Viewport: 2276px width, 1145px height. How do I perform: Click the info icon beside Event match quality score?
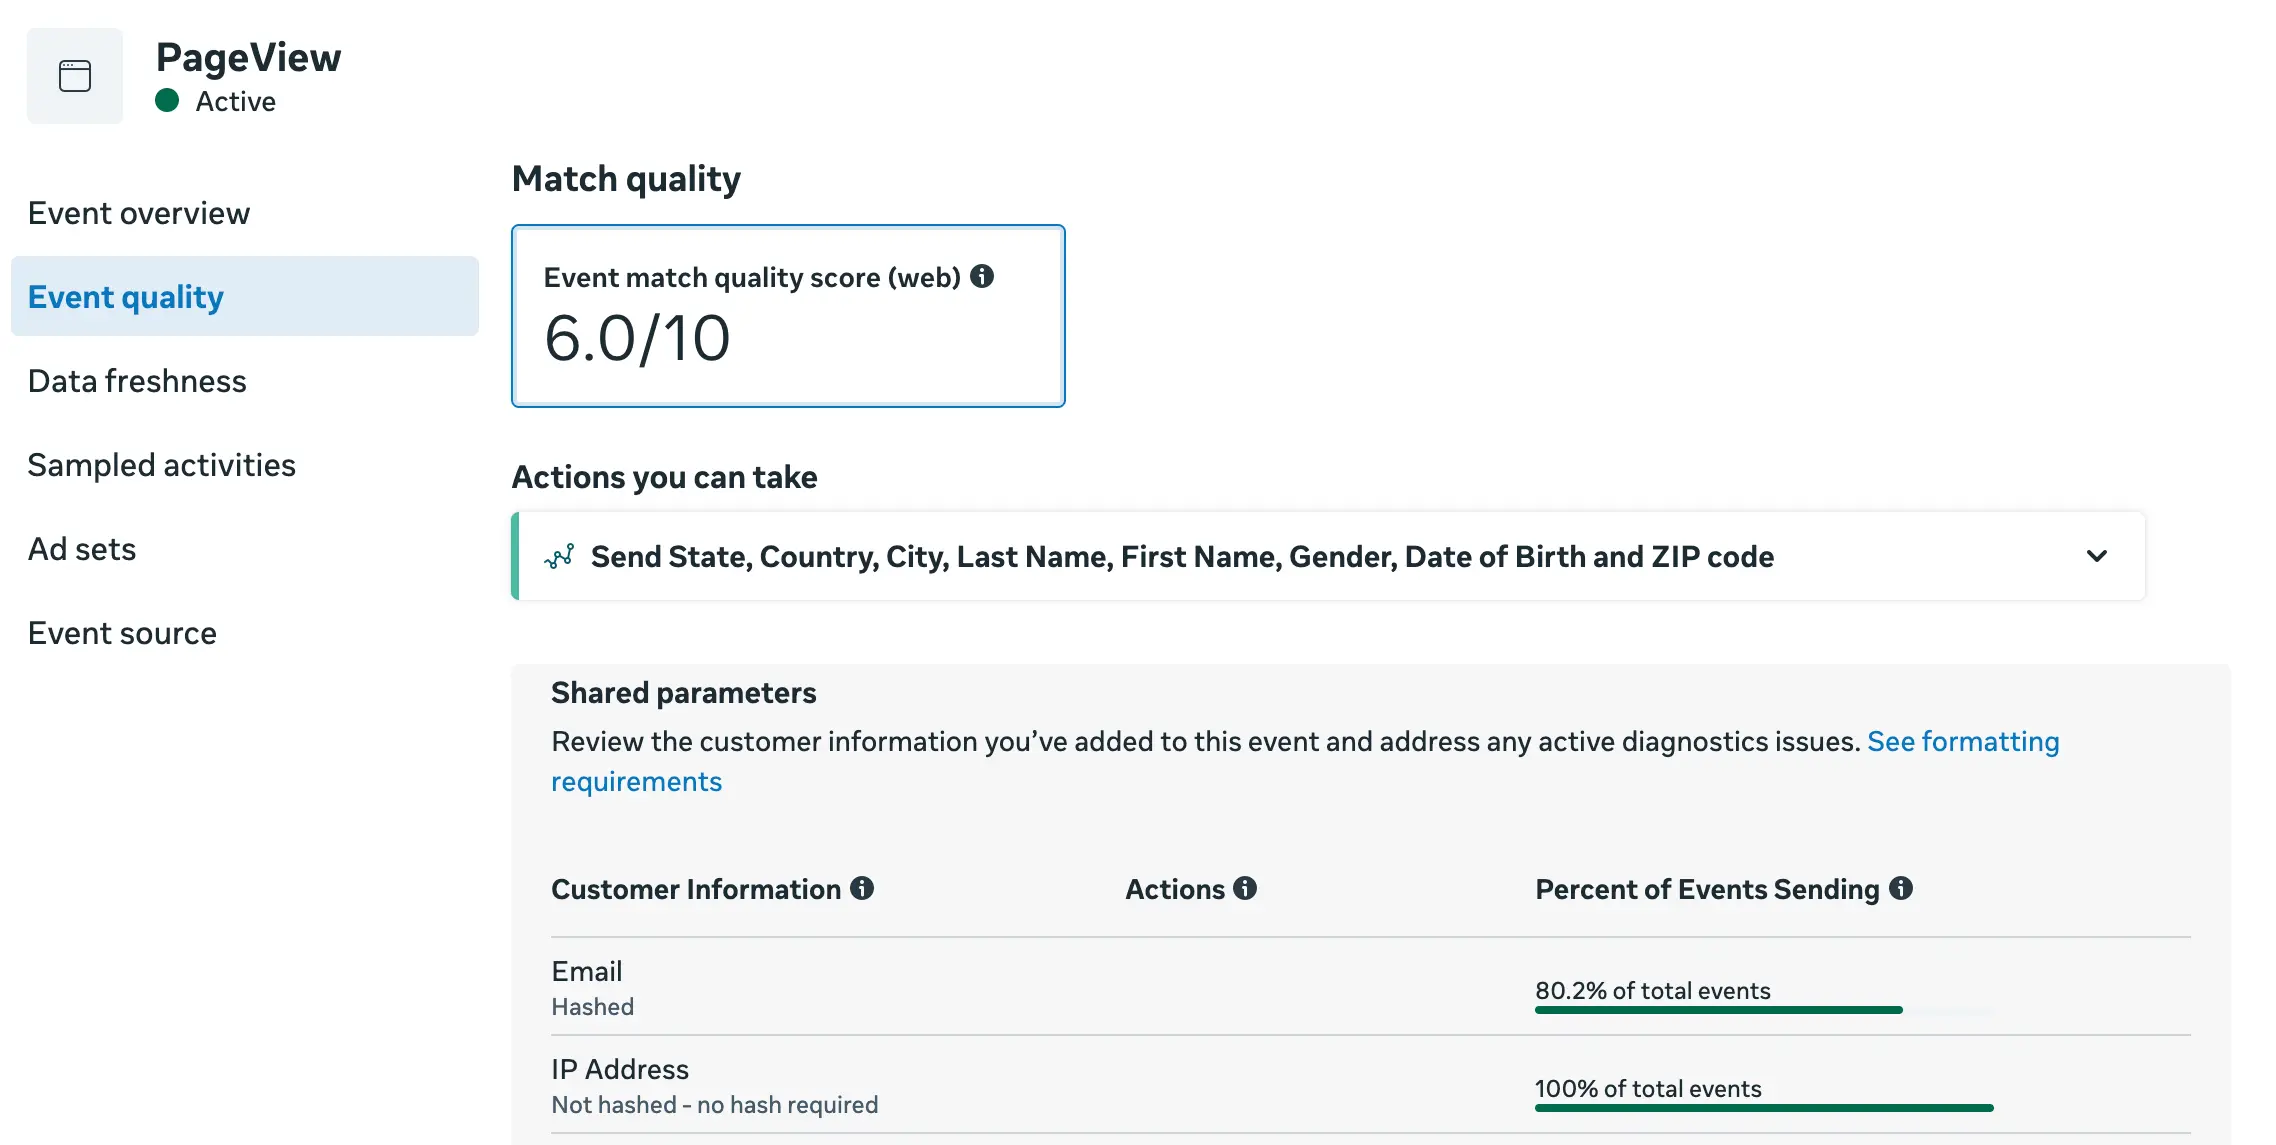point(983,277)
